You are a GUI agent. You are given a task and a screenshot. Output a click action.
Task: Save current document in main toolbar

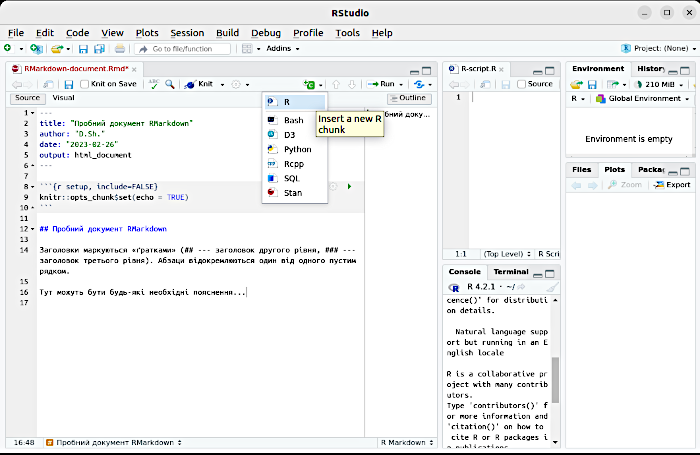(83, 49)
